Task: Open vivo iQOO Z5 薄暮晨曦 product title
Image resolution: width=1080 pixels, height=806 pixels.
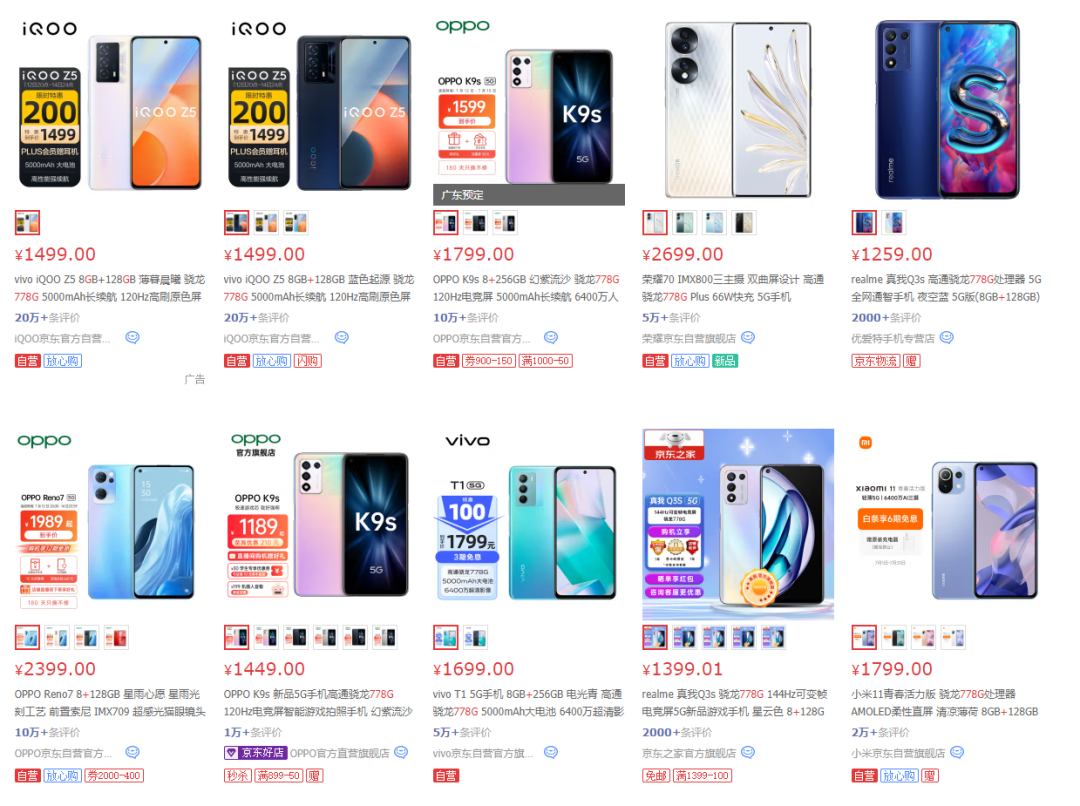Action: pyautogui.click(x=110, y=288)
